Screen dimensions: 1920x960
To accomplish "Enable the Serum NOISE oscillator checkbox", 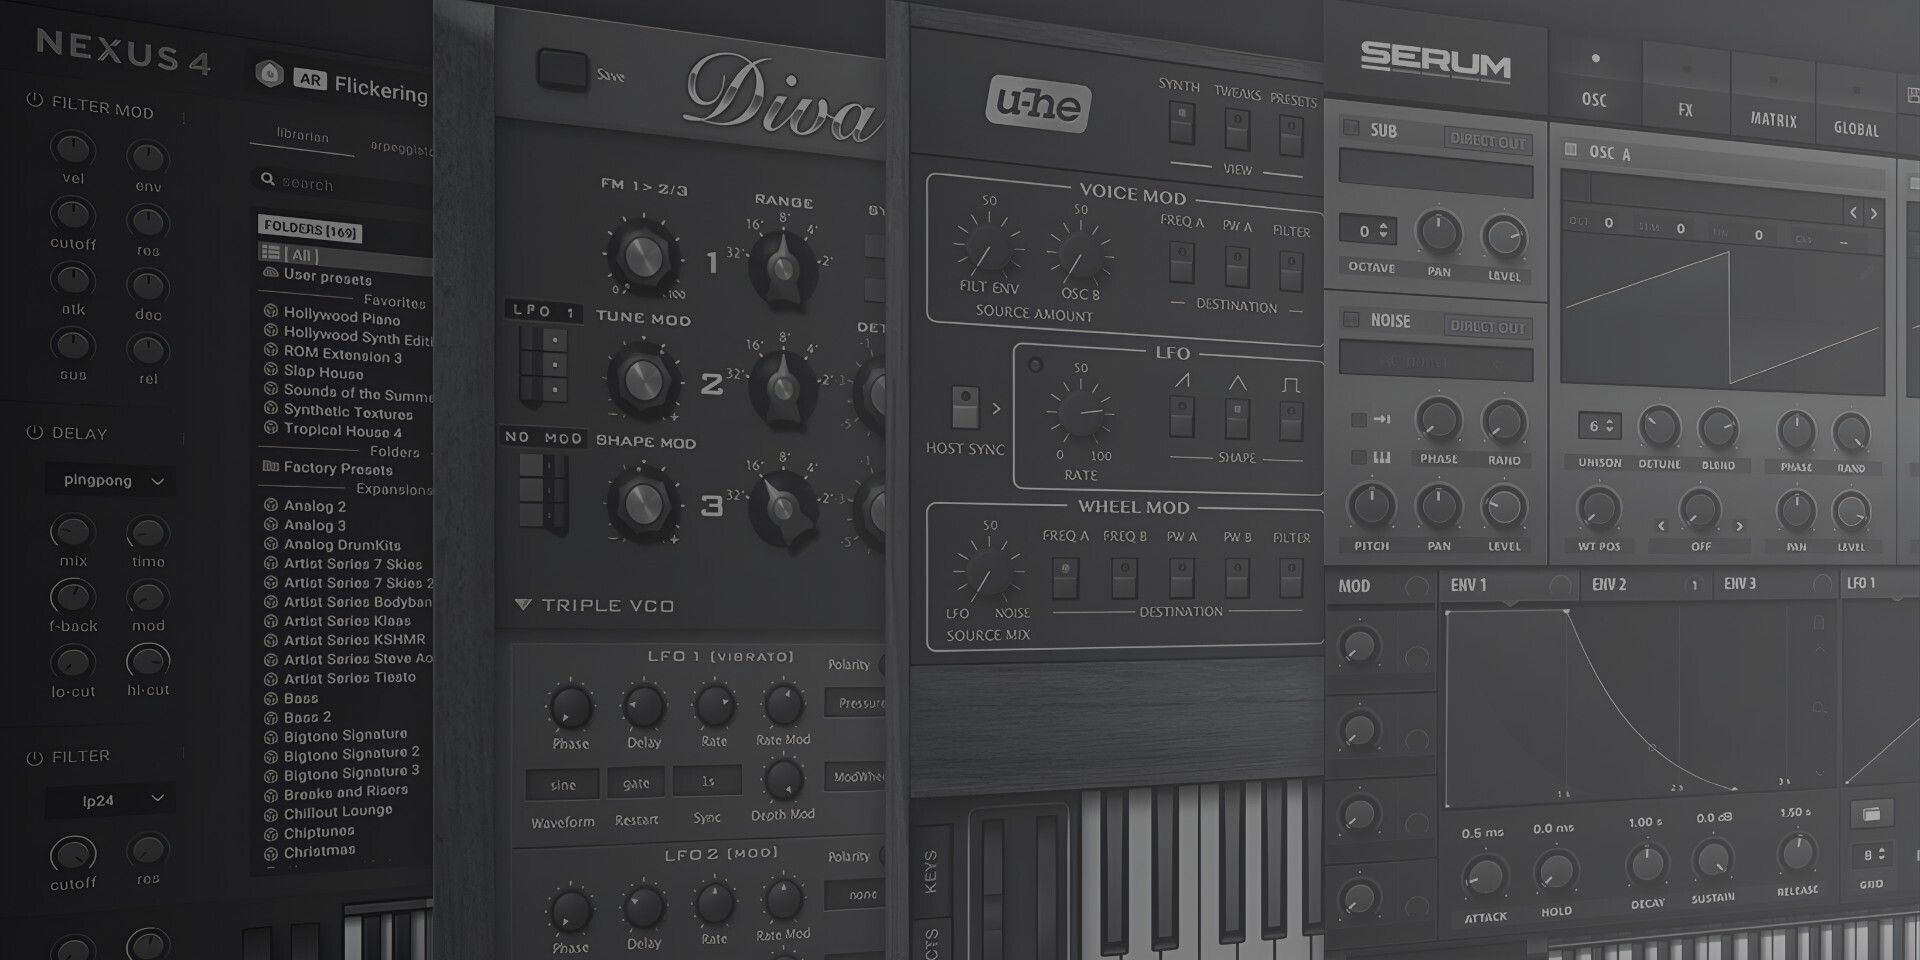I will pos(1351,319).
